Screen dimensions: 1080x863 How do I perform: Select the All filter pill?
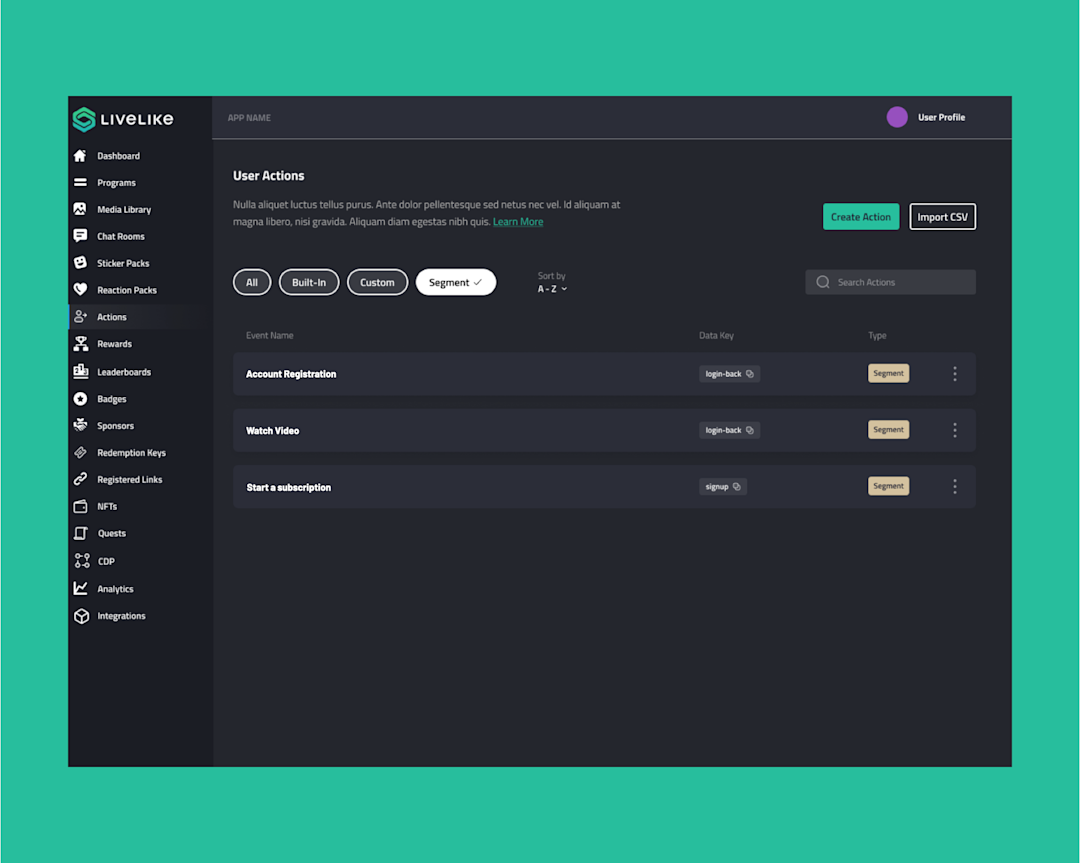pyautogui.click(x=252, y=282)
